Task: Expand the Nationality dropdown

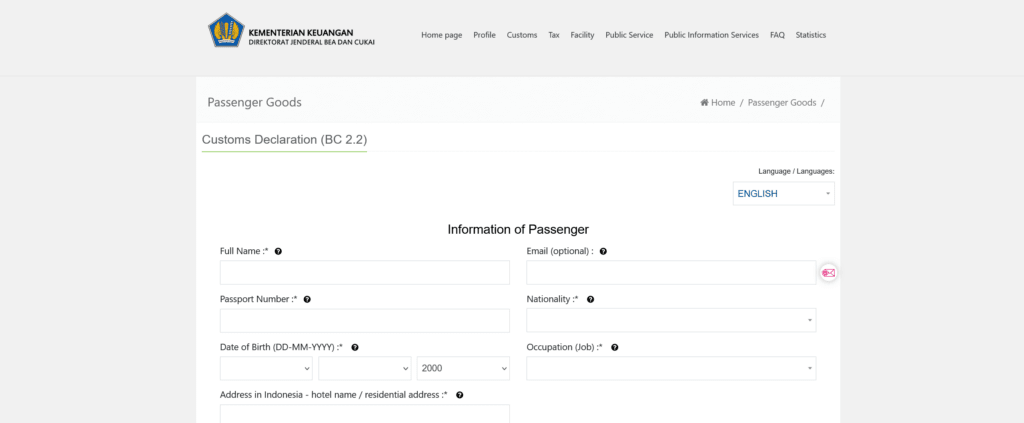Action: tap(671, 320)
